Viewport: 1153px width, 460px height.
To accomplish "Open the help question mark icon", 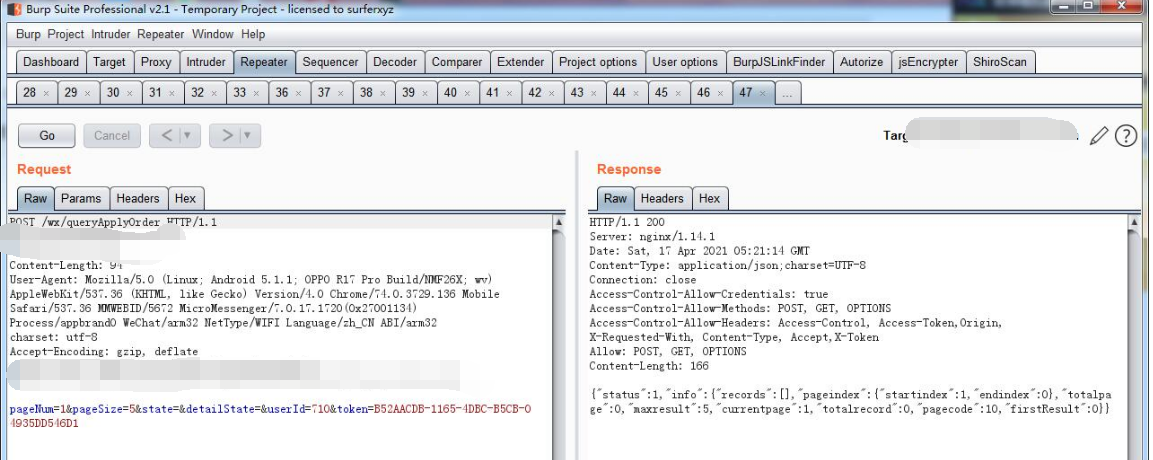I will [x=1126, y=135].
